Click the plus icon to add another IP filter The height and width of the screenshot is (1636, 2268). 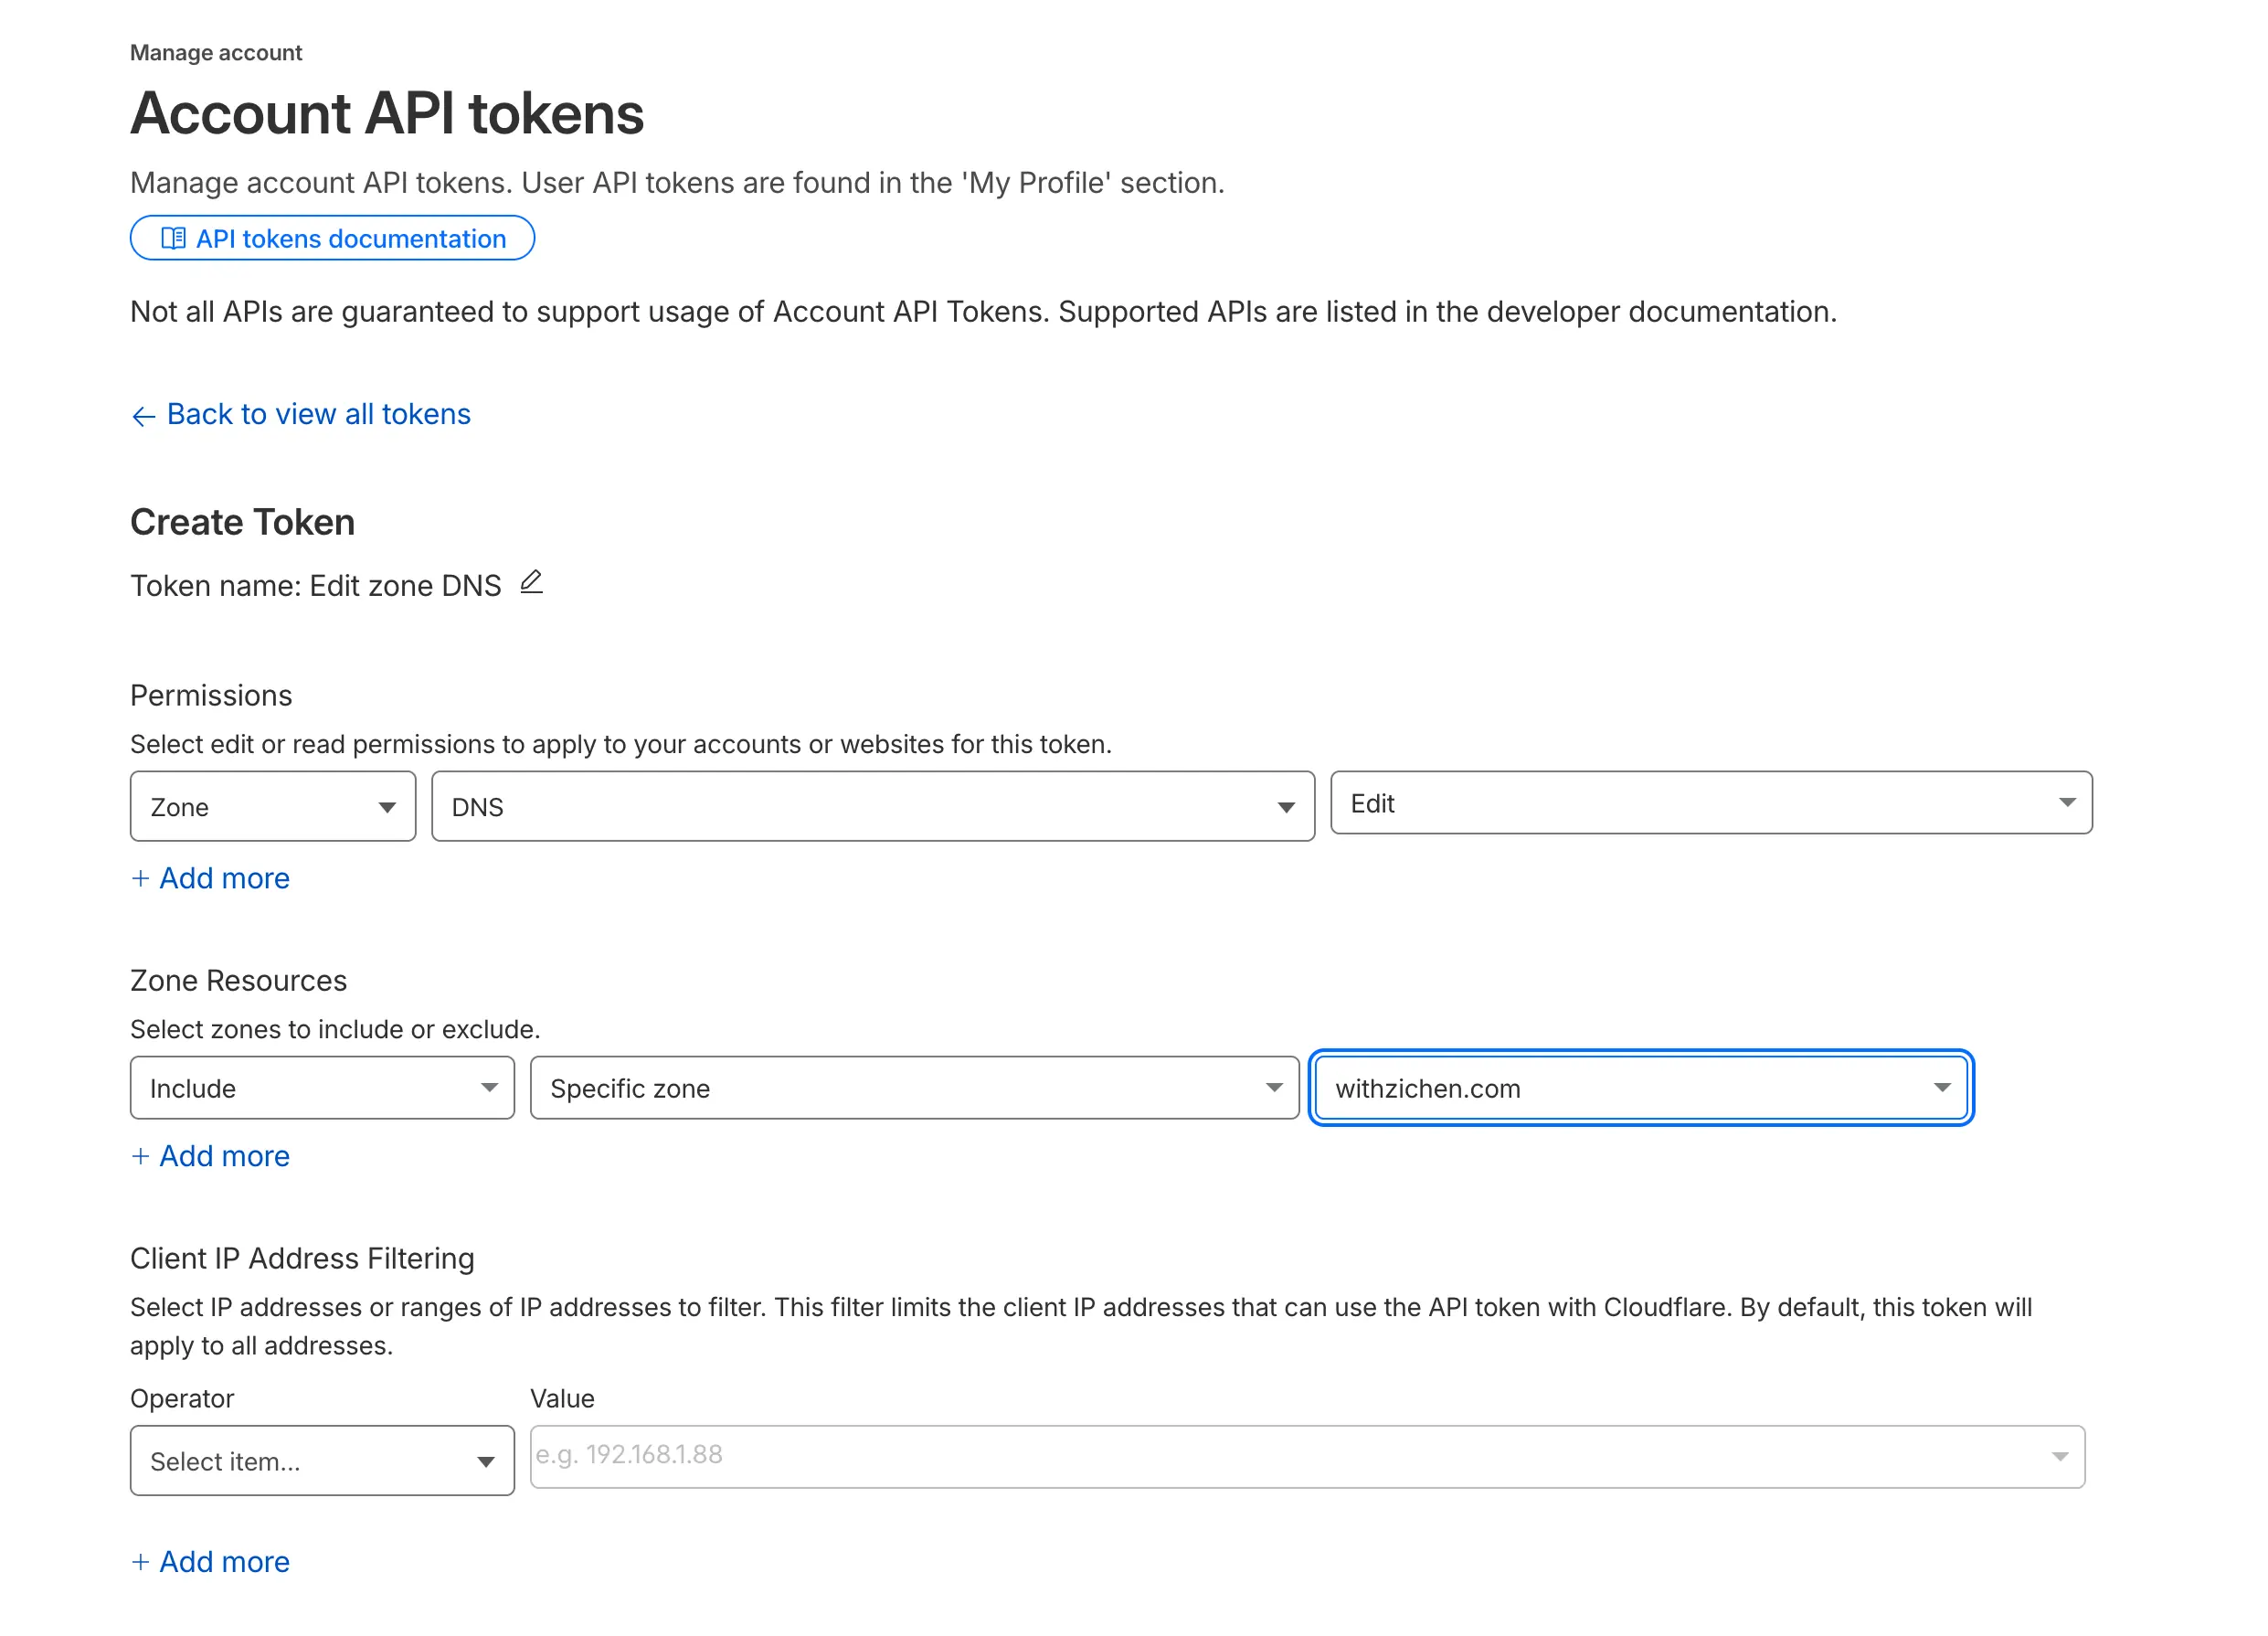(x=141, y=1561)
